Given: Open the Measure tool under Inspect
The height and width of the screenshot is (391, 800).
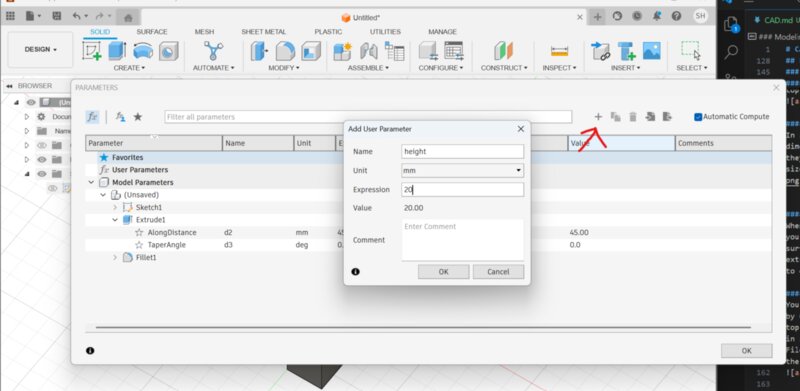Looking at the screenshot, I should (x=560, y=52).
